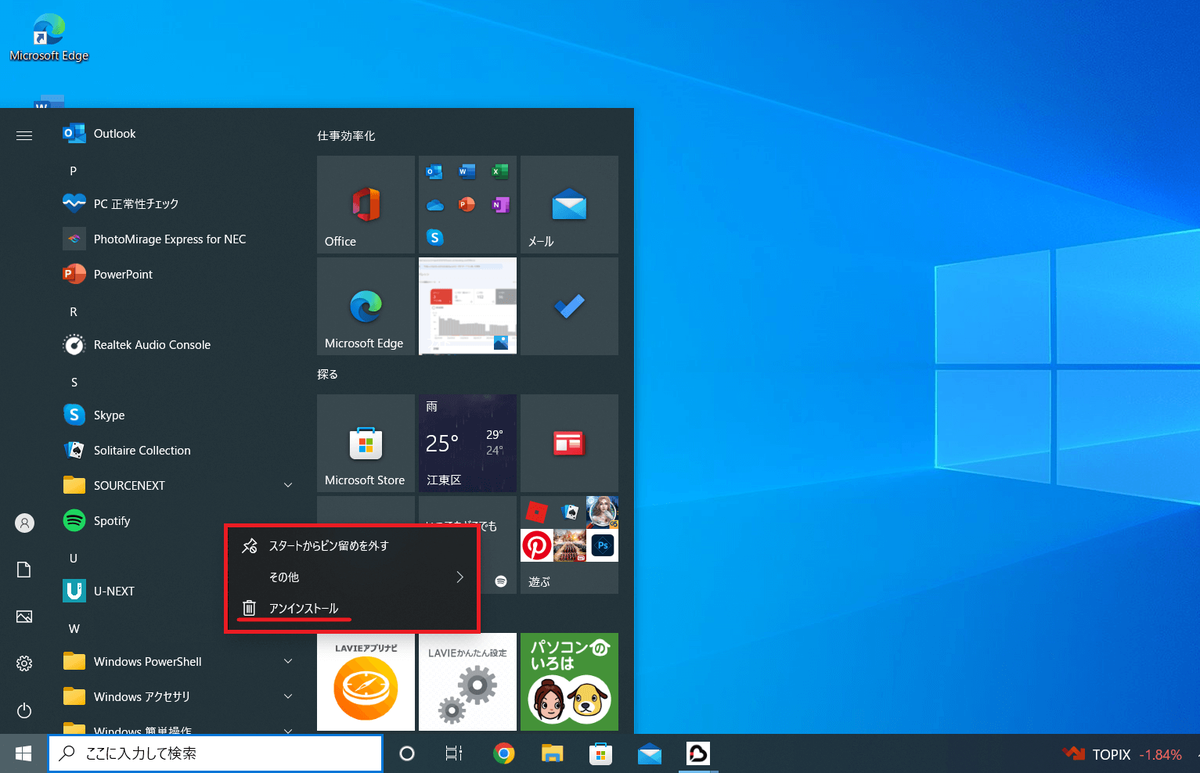1200x773 pixels.
Task: Launch Spotify from the app list
Action: click(180, 521)
